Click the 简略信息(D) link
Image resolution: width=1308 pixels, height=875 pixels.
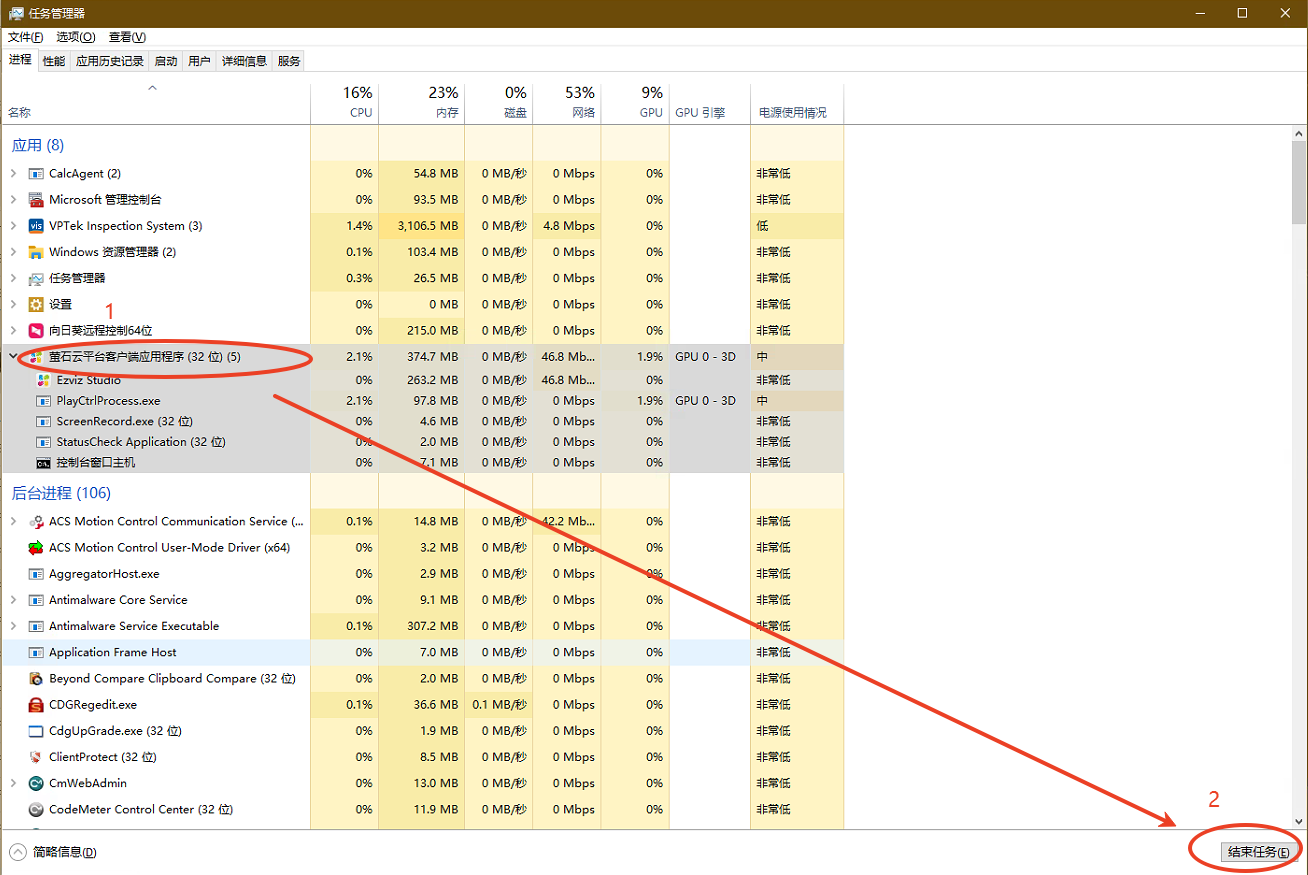(x=65, y=852)
